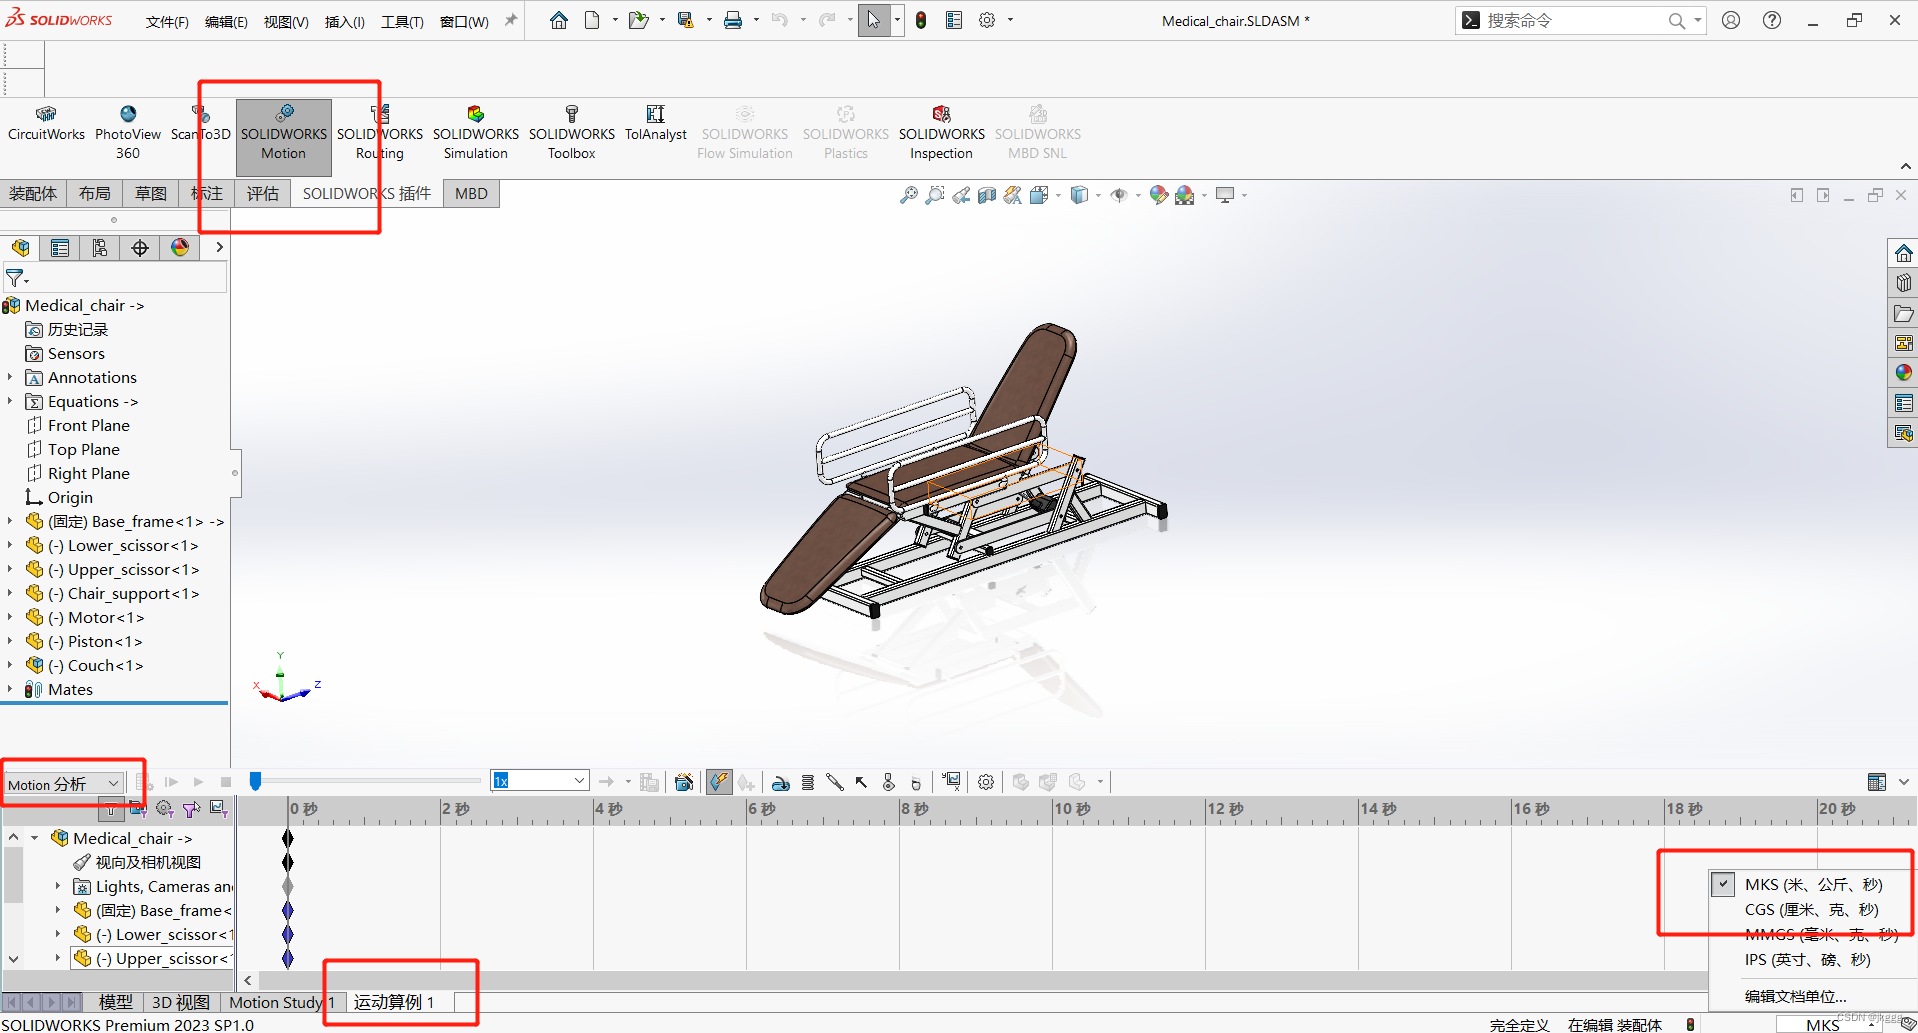Enable the SOLIDWORKS Simulation add-in
This screenshot has width=1918, height=1033.
(476, 135)
